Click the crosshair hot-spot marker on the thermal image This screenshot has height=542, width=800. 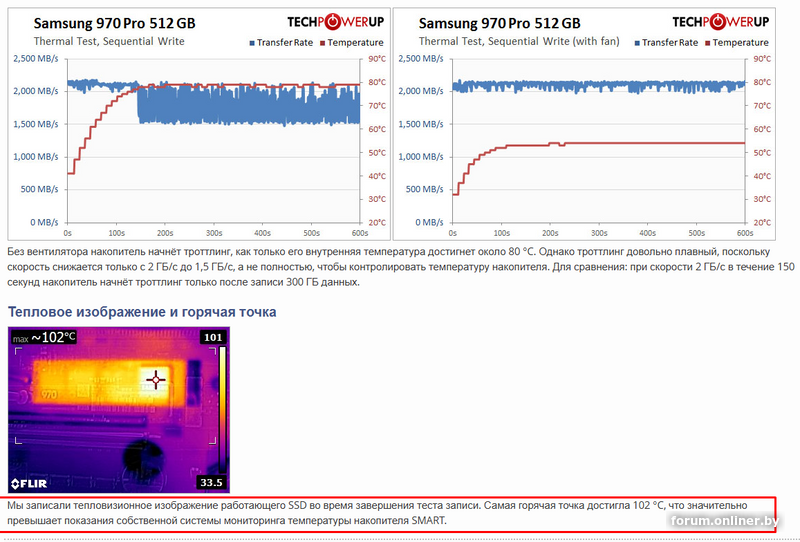pyautogui.click(x=156, y=380)
